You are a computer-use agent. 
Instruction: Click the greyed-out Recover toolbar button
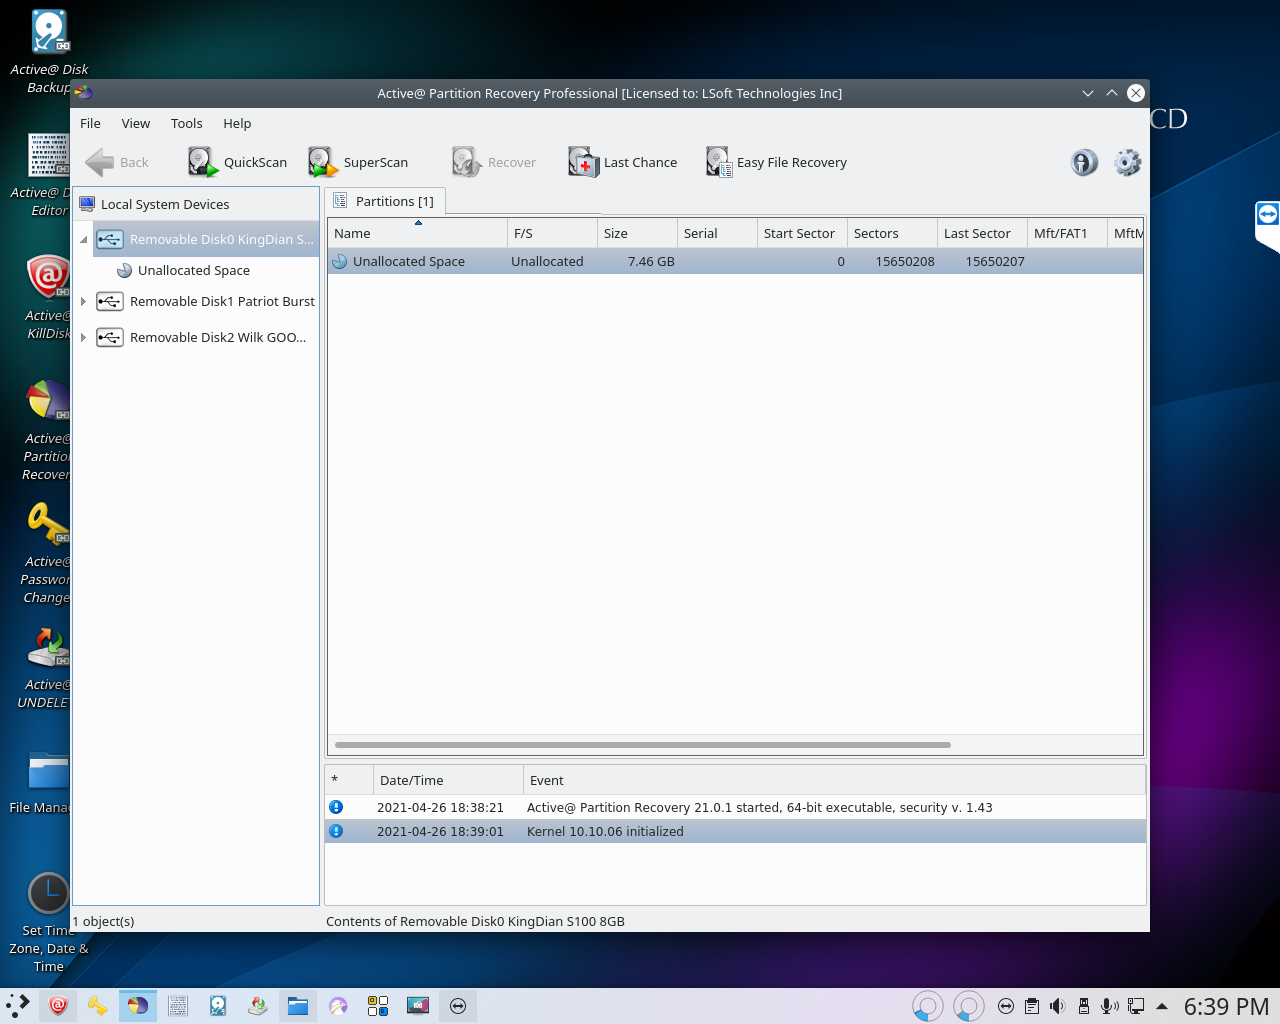click(494, 162)
